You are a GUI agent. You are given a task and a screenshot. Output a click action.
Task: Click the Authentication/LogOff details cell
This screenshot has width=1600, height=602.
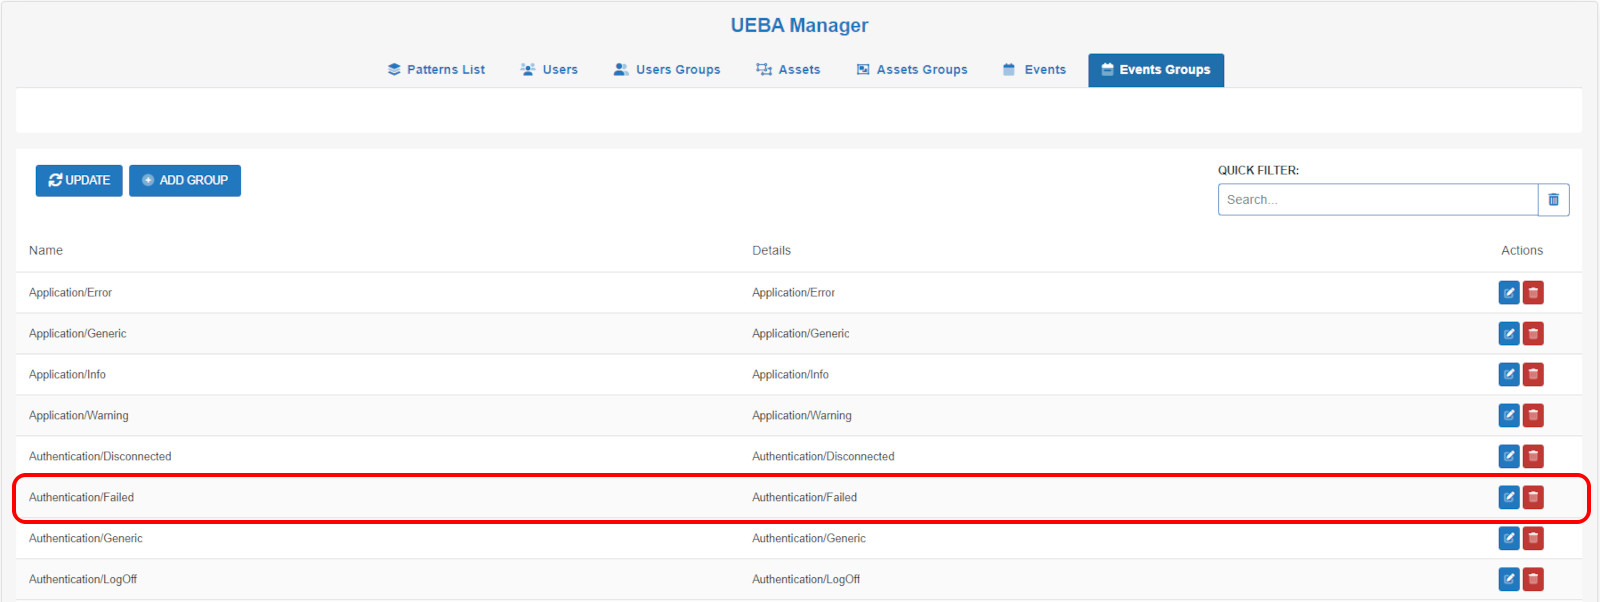(x=806, y=580)
